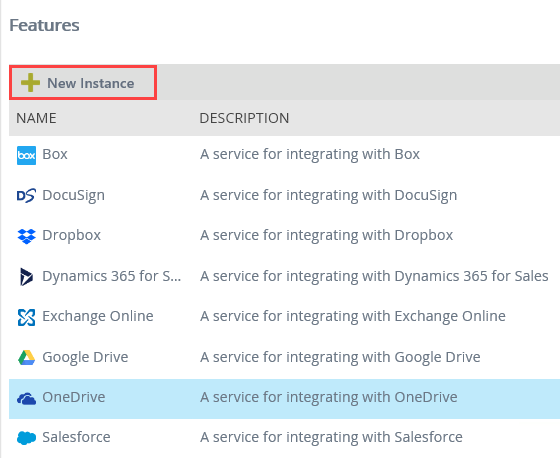Select the Dropbox feature name
This screenshot has width=560, height=458.
[71, 235]
